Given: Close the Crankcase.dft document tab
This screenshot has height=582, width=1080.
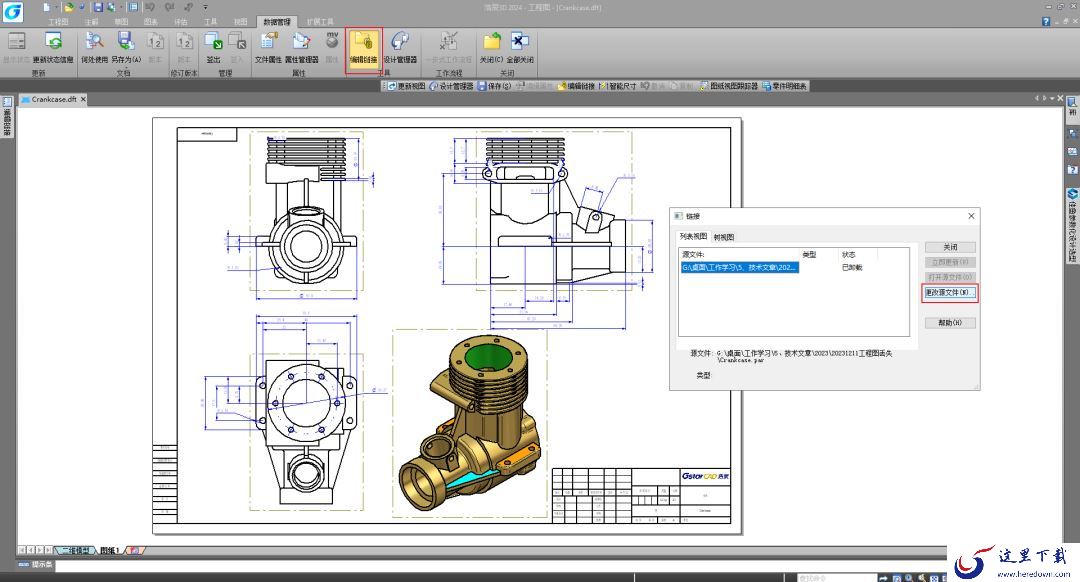Looking at the screenshot, I should [83, 99].
